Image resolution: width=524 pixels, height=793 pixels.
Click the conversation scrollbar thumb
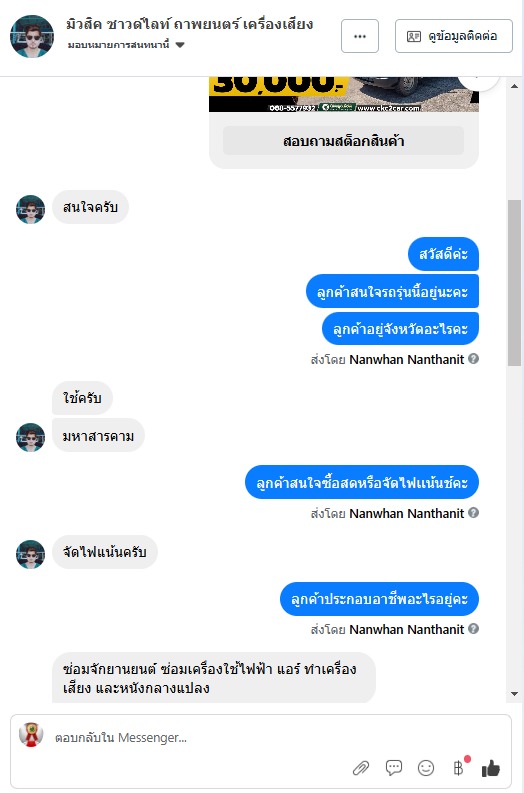click(x=514, y=282)
